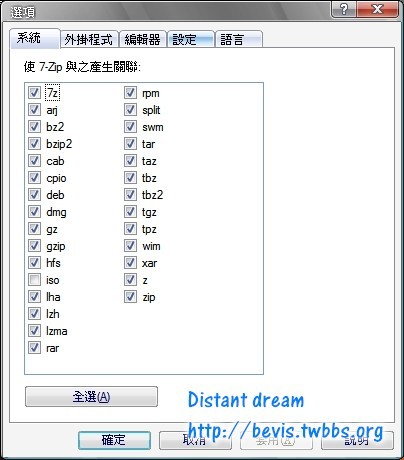
Task: Toggle the xar checkbox
Action: point(130,263)
